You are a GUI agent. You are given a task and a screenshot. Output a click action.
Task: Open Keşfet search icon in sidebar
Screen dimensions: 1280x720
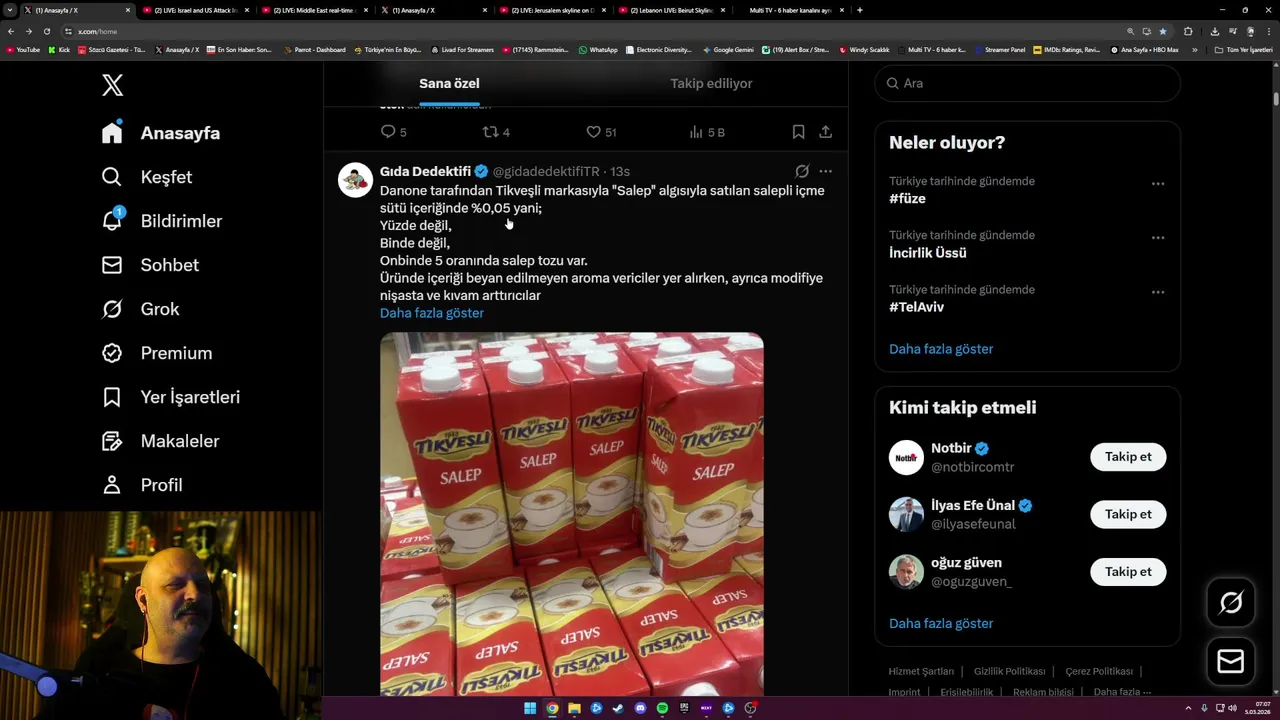click(x=112, y=177)
